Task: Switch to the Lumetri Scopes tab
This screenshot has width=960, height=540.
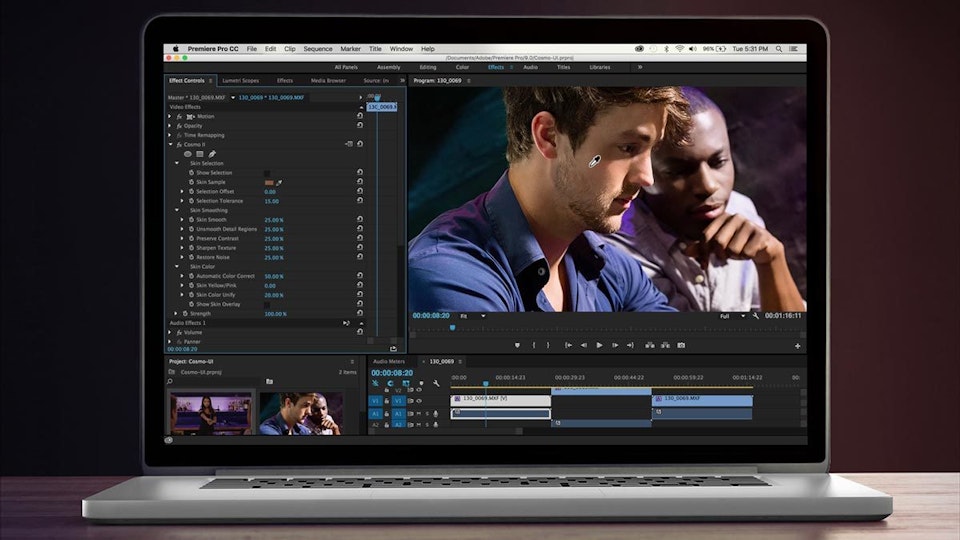Action: pos(240,80)
